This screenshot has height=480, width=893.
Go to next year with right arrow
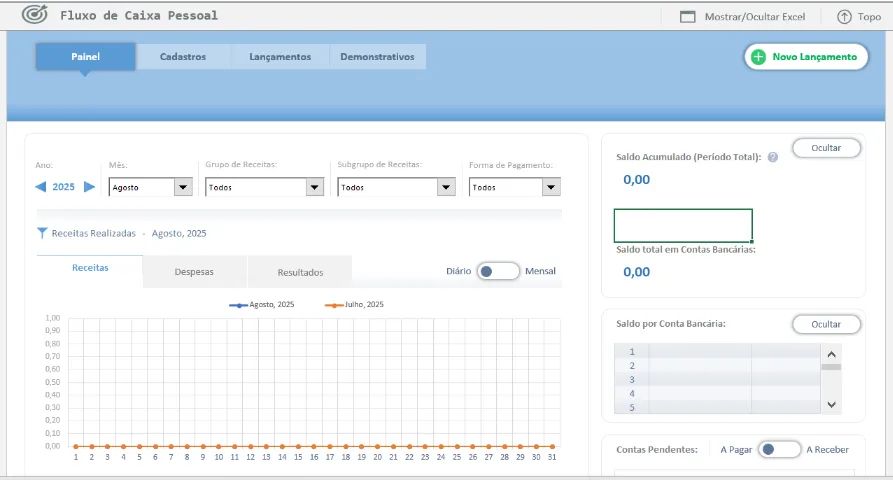pyautogui.click(x=89, y=187)
